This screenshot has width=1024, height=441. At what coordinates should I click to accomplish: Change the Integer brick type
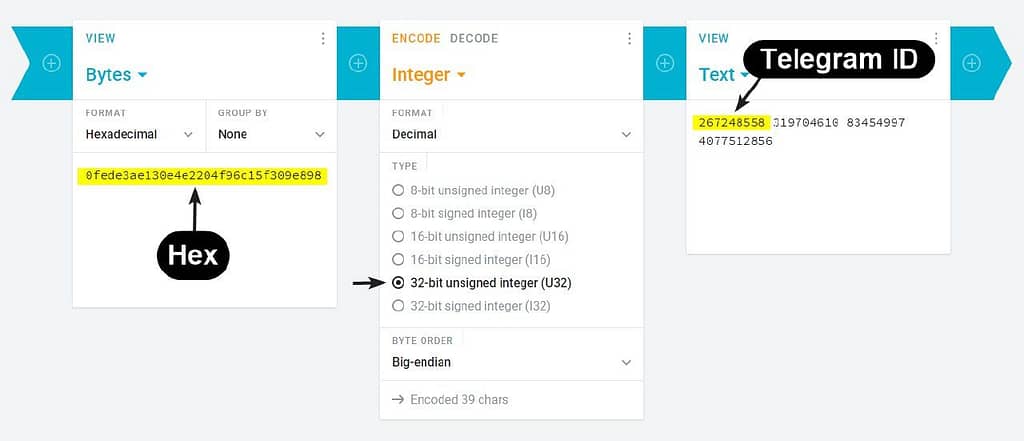428,75
